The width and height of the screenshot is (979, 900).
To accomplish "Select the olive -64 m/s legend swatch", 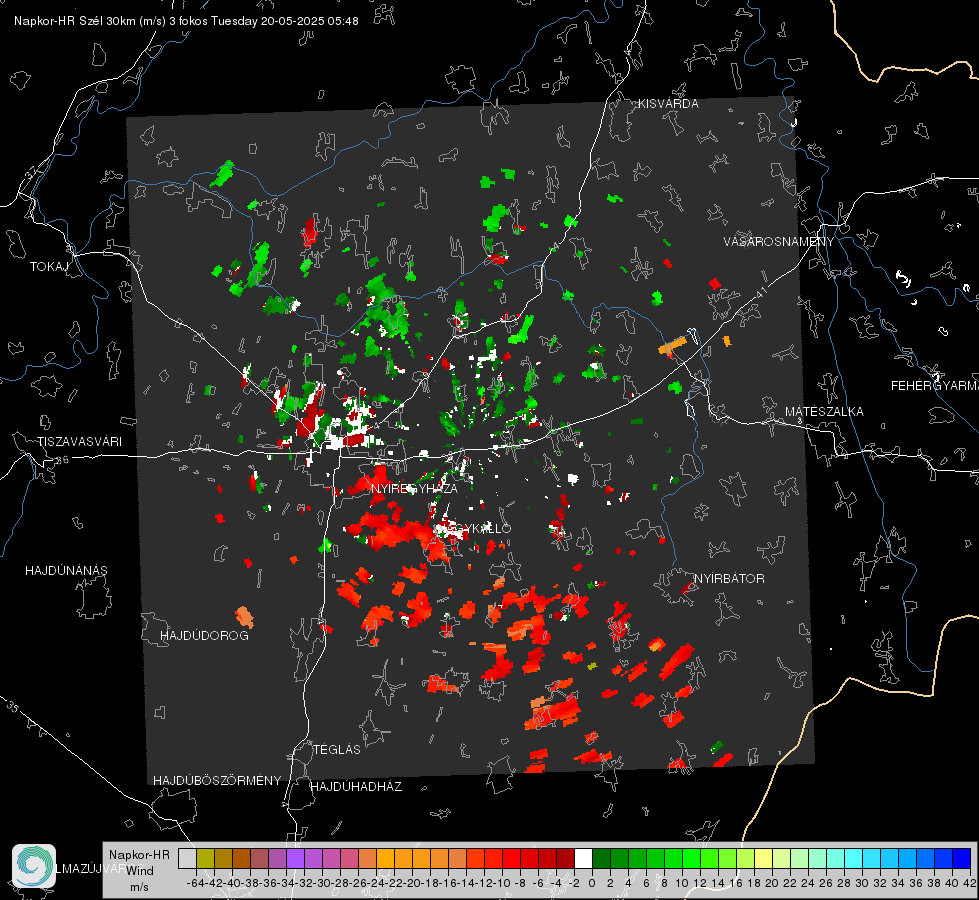I will (x=205, y=858).
